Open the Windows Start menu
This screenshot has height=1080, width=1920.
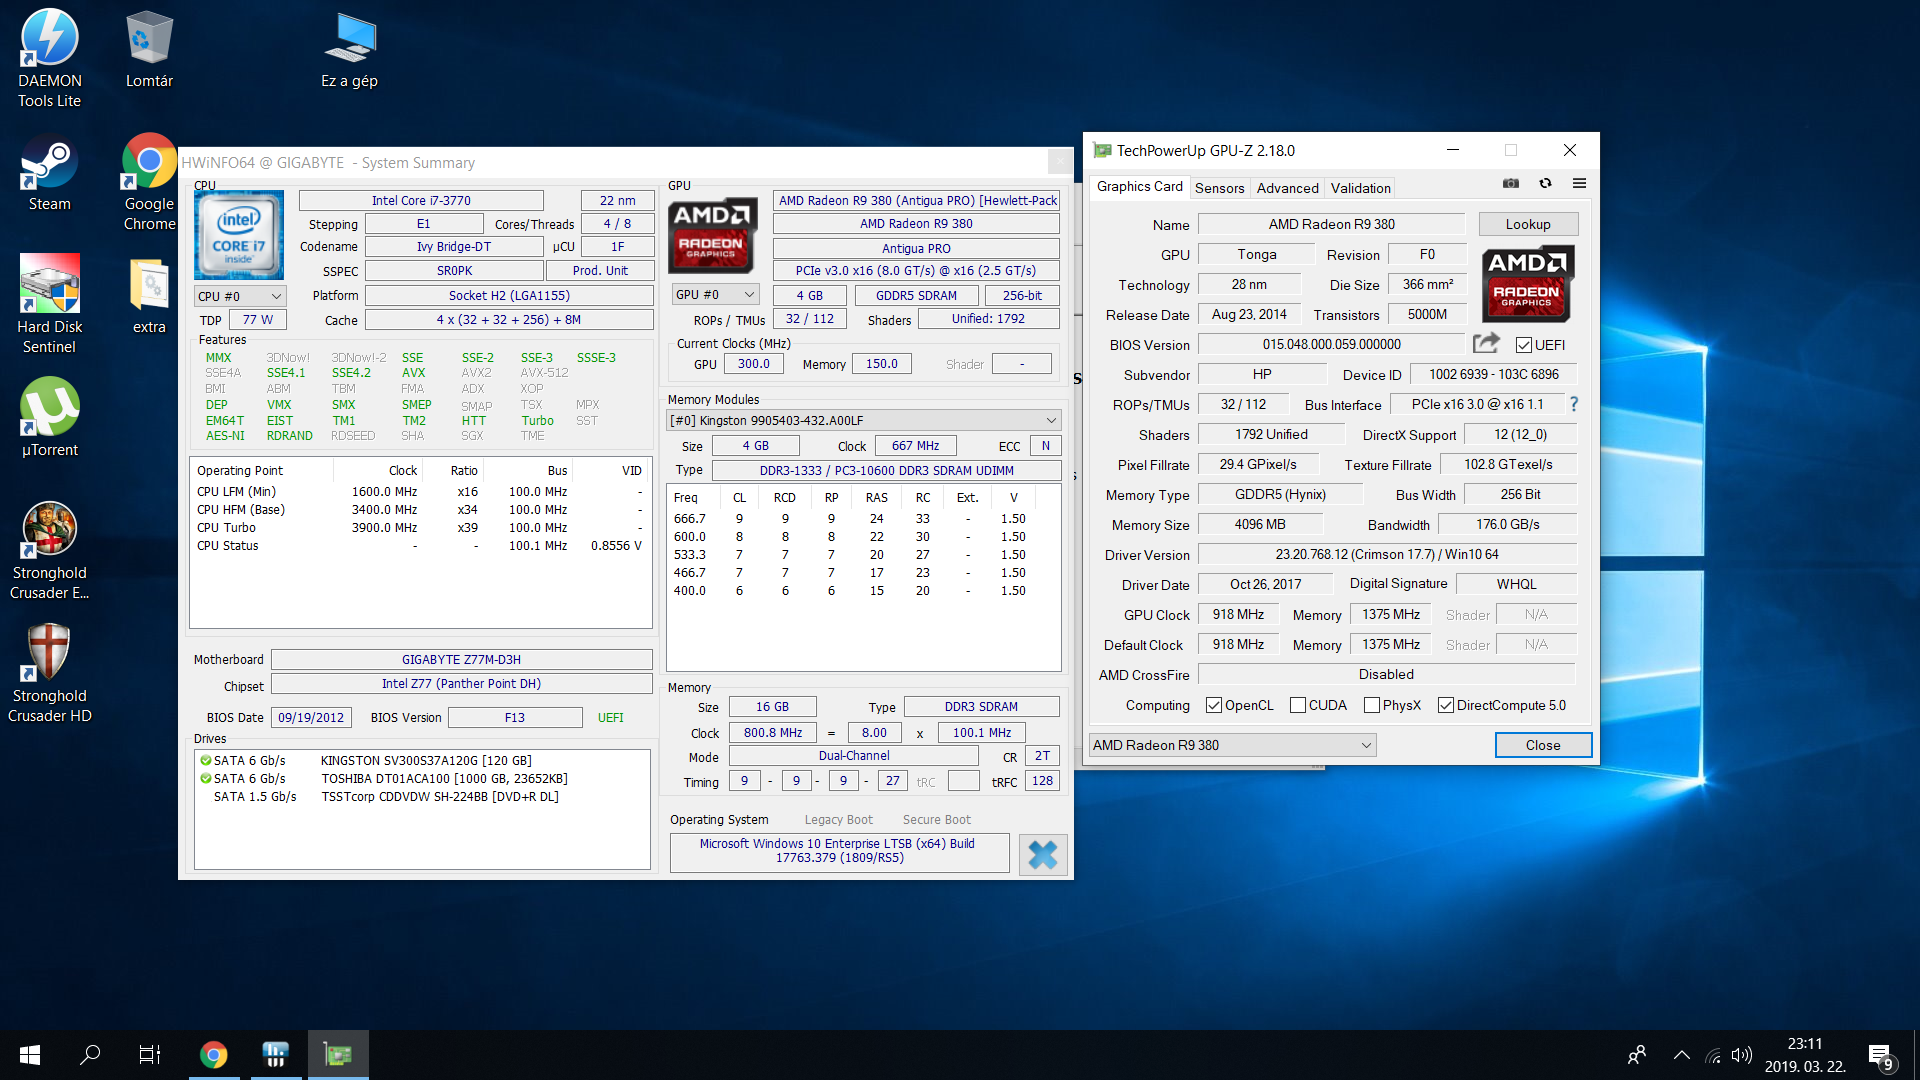(30, 1054)
